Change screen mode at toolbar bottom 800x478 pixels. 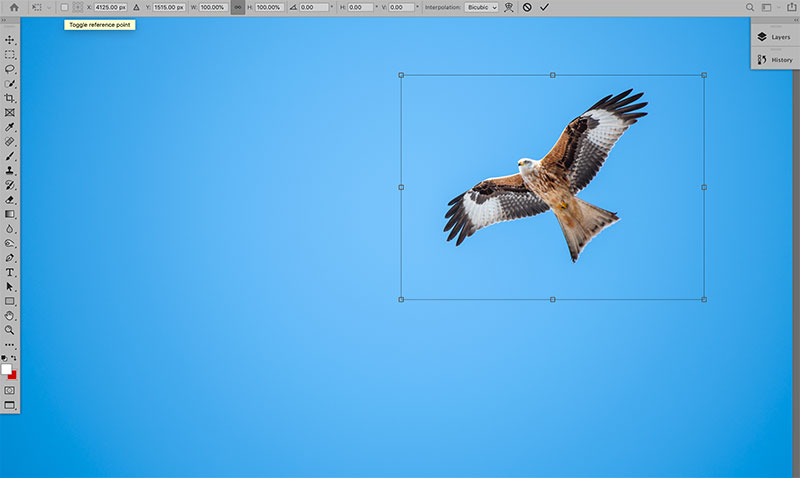(x=10, y=405)
